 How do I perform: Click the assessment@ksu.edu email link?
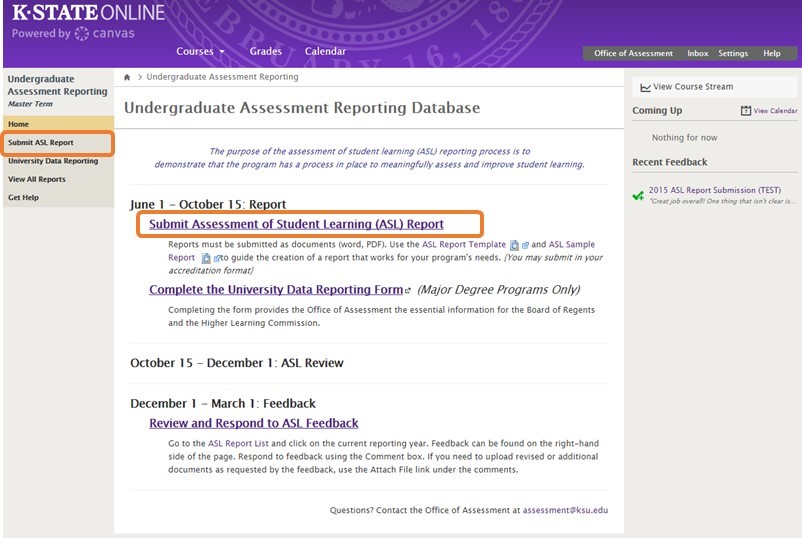(565, 510)
